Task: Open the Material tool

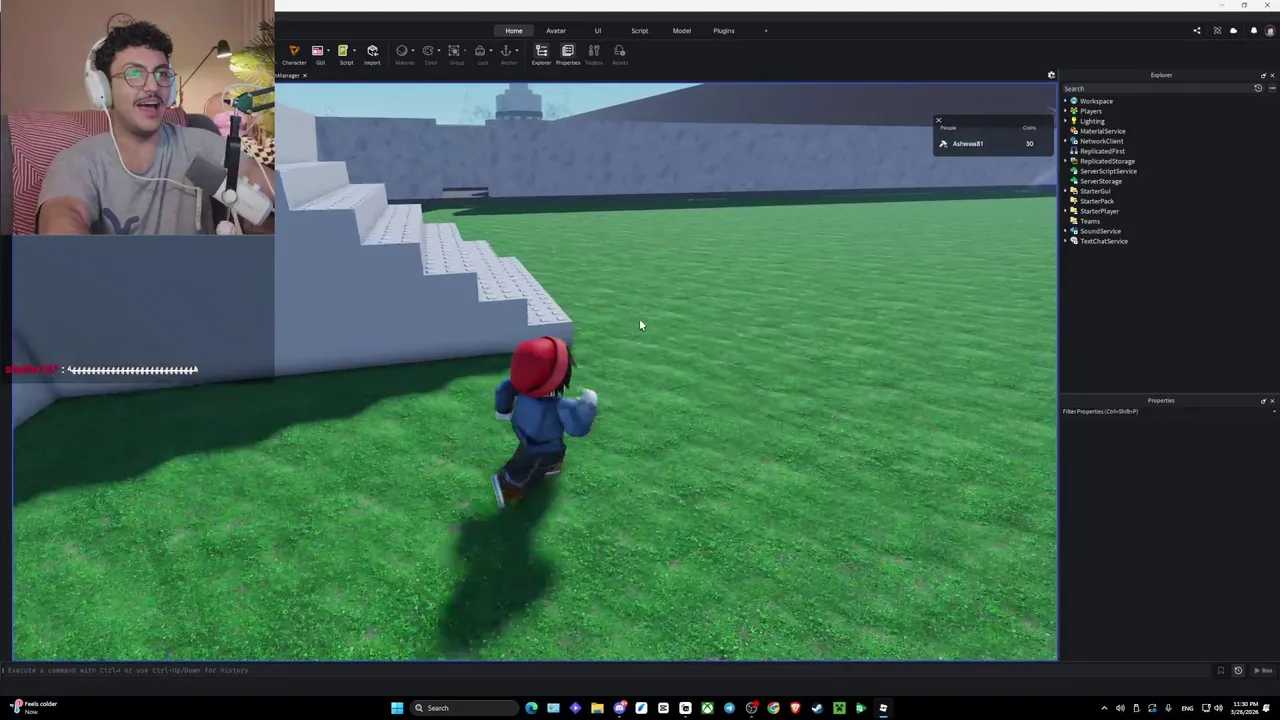Action: click(x=401, y=51)
